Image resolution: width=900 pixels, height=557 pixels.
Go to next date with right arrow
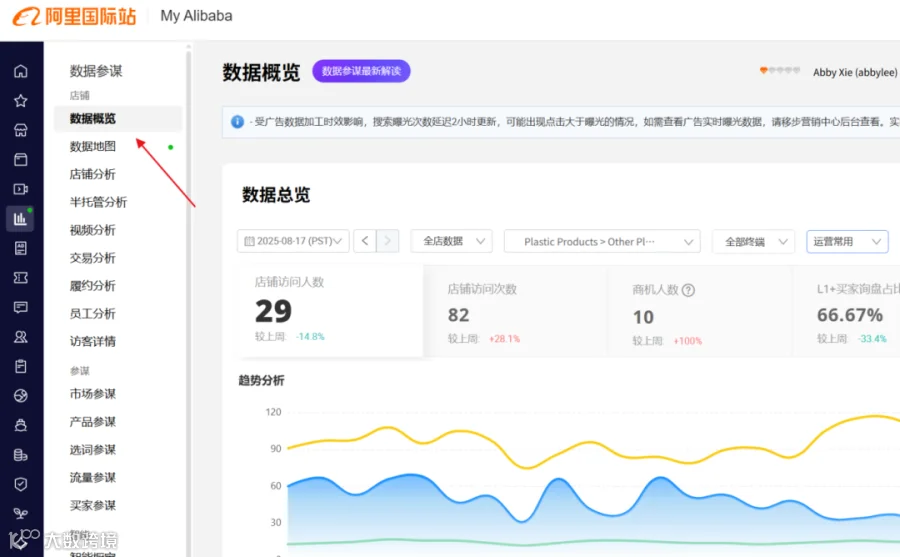(387, 241)
